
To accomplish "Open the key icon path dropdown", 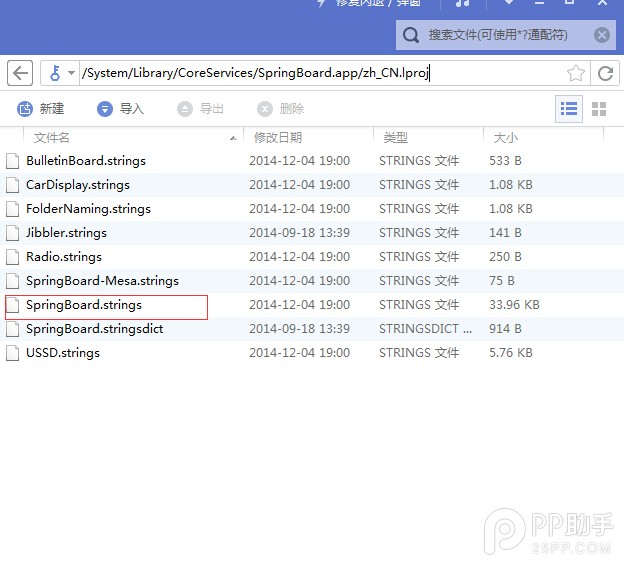I will (x=61, y=73).
